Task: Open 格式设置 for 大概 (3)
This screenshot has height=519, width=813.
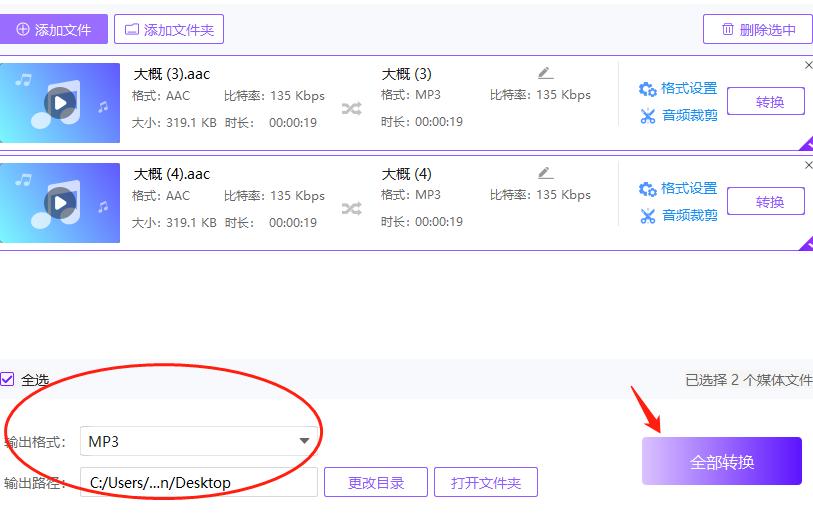Action: pos(678,89)
